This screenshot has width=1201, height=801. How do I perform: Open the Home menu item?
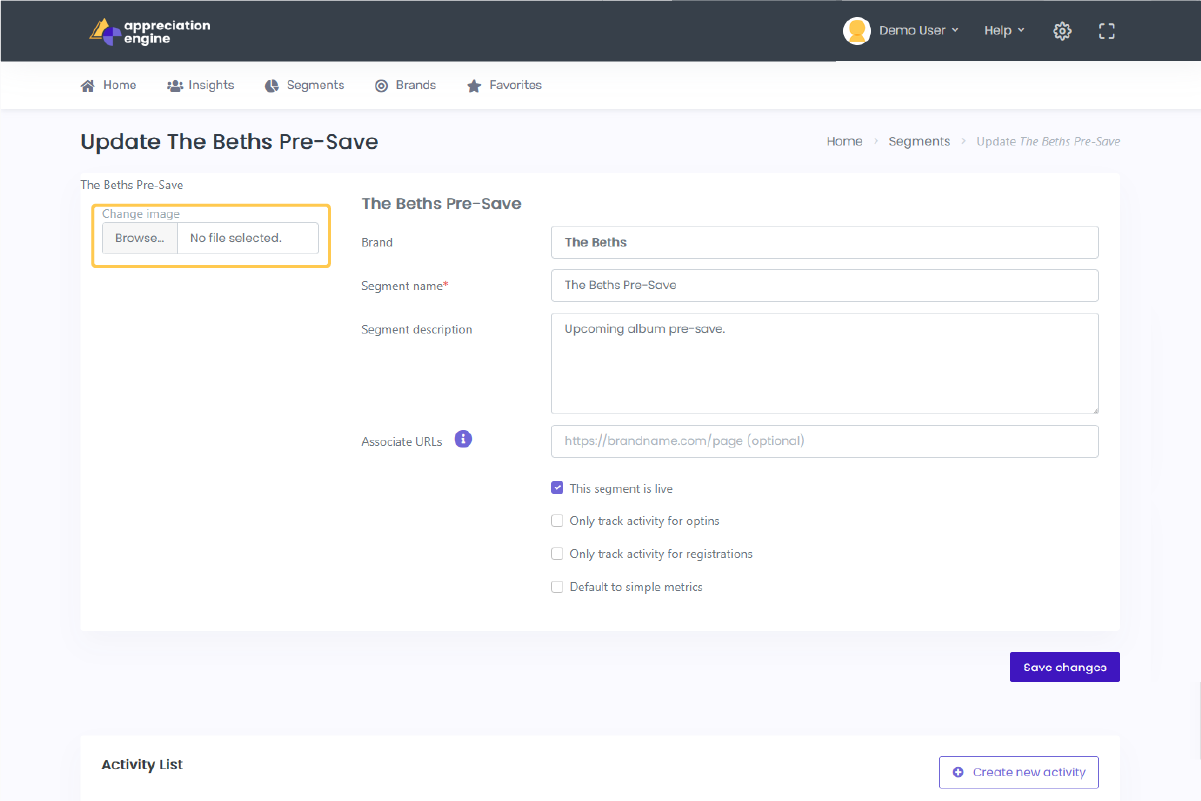point(108,86)
